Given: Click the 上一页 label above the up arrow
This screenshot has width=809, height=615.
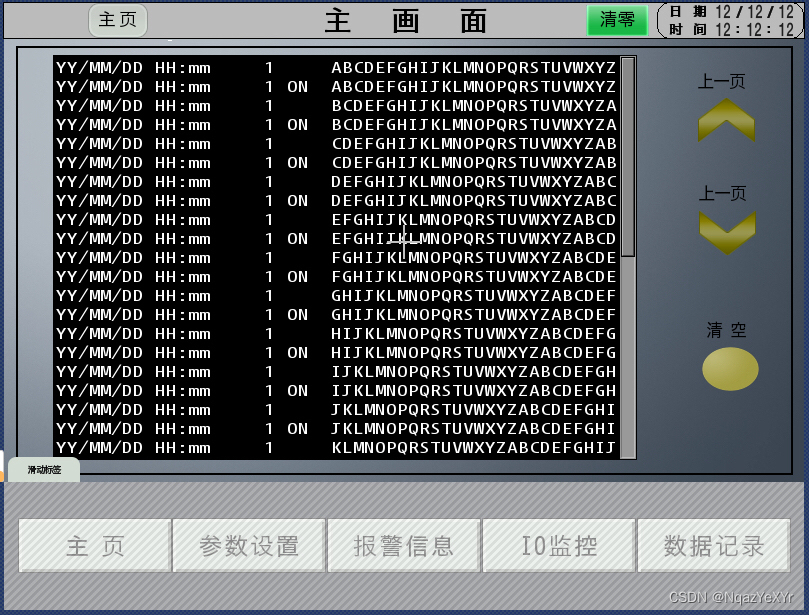Looking at the screenshot, I should click(722, 81).
